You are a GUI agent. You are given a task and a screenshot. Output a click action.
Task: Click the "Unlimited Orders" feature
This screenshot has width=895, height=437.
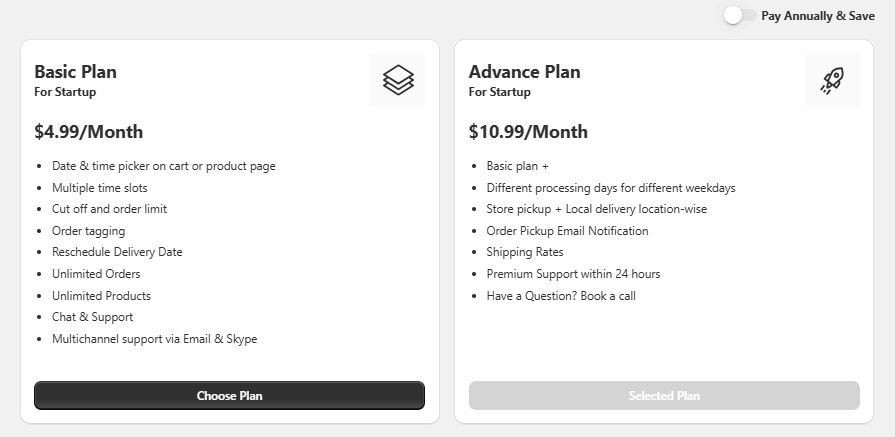pos(96,274)
